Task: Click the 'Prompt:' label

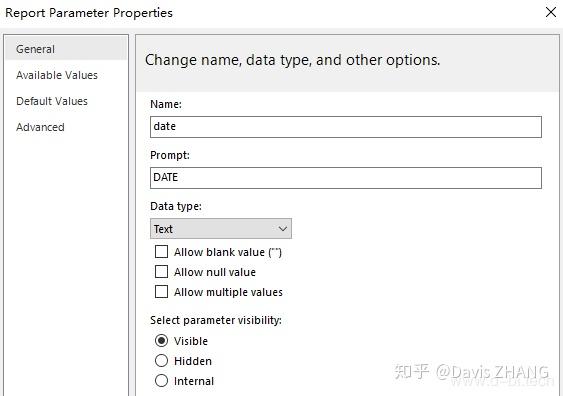Action: [170, 155]
